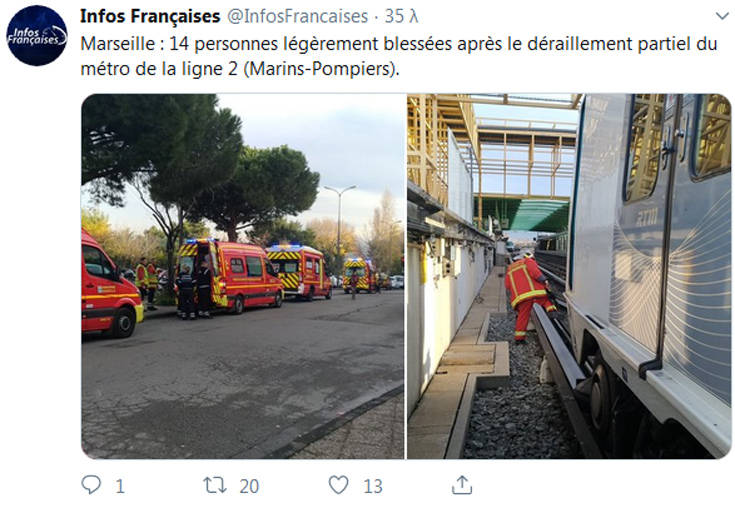The width and height of the screenshot is (735, 508).
Task: Open the Infos Françaises display name
Action: pyautogui.click(x=150, y=16)
